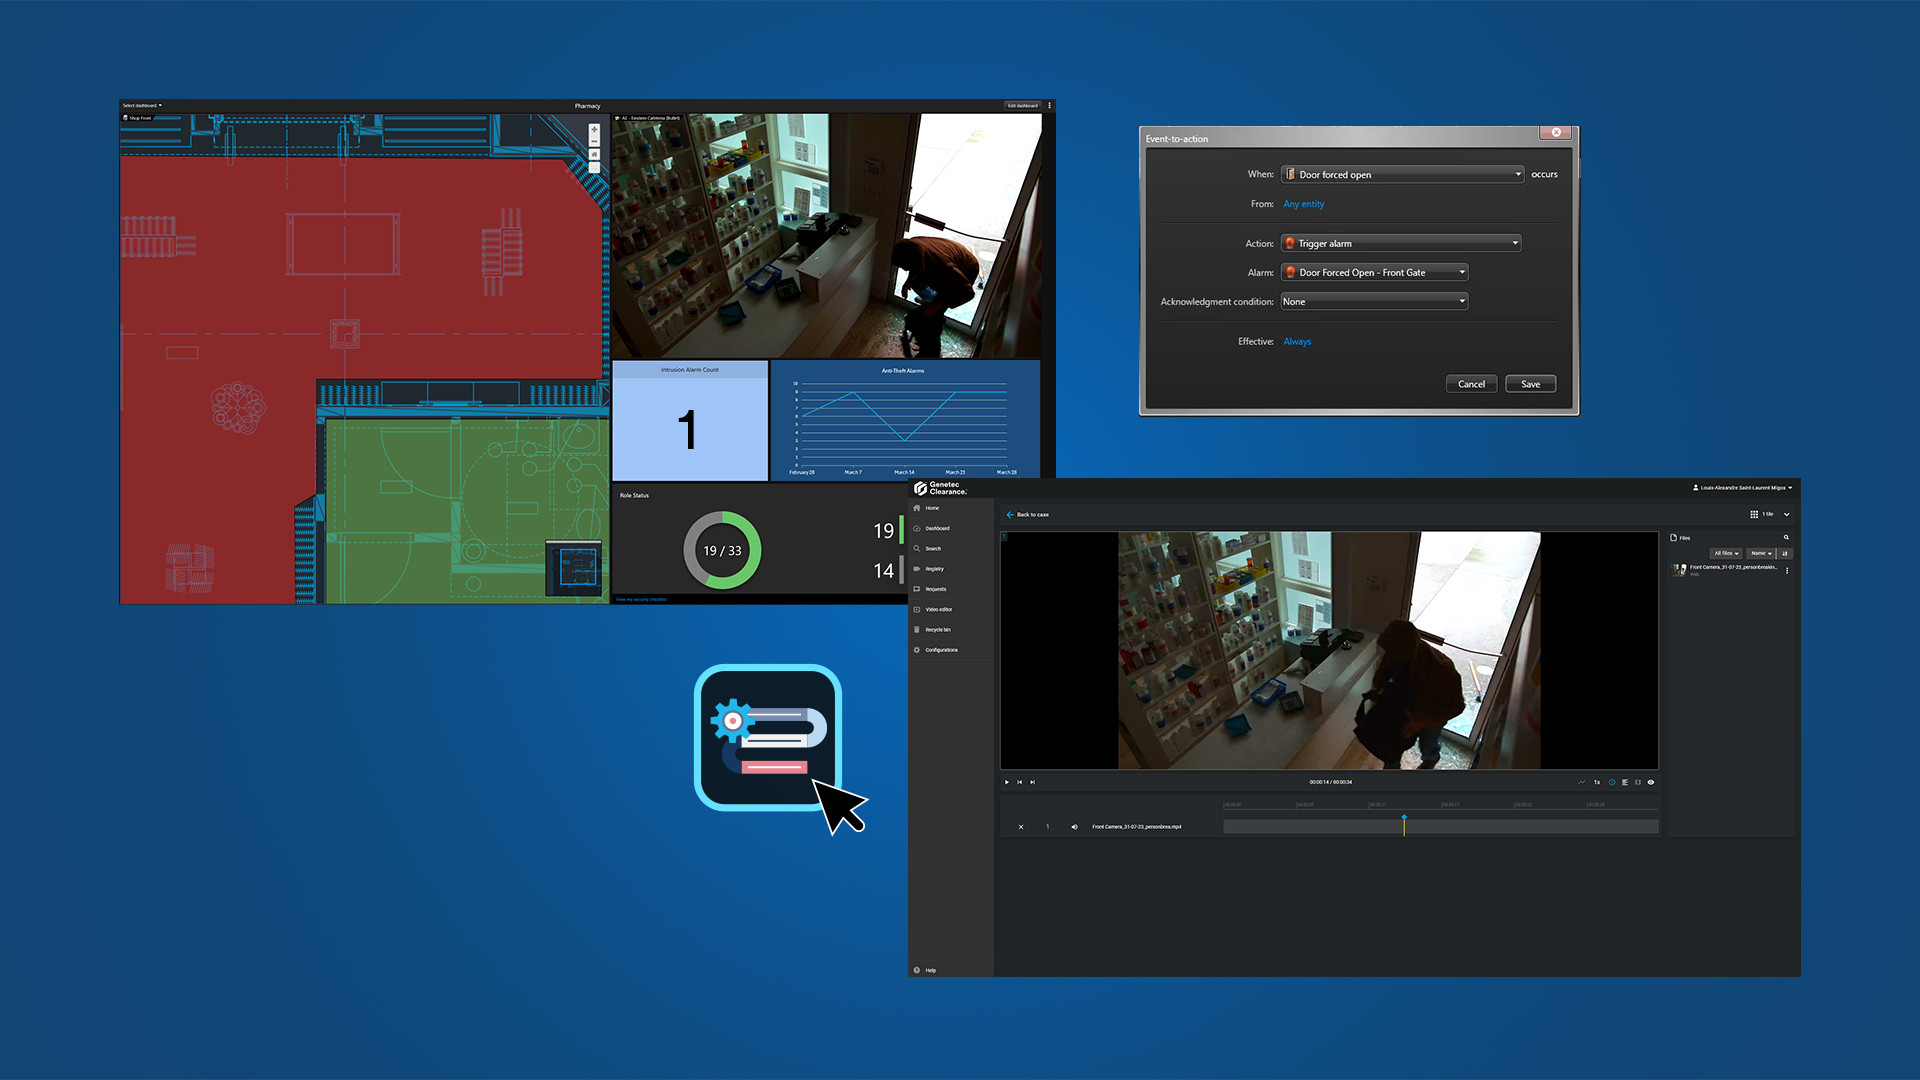Viewport: 1920px width, 1080px height.
Task: Zoom in on the Shop Front map
Action: (594, 129)
